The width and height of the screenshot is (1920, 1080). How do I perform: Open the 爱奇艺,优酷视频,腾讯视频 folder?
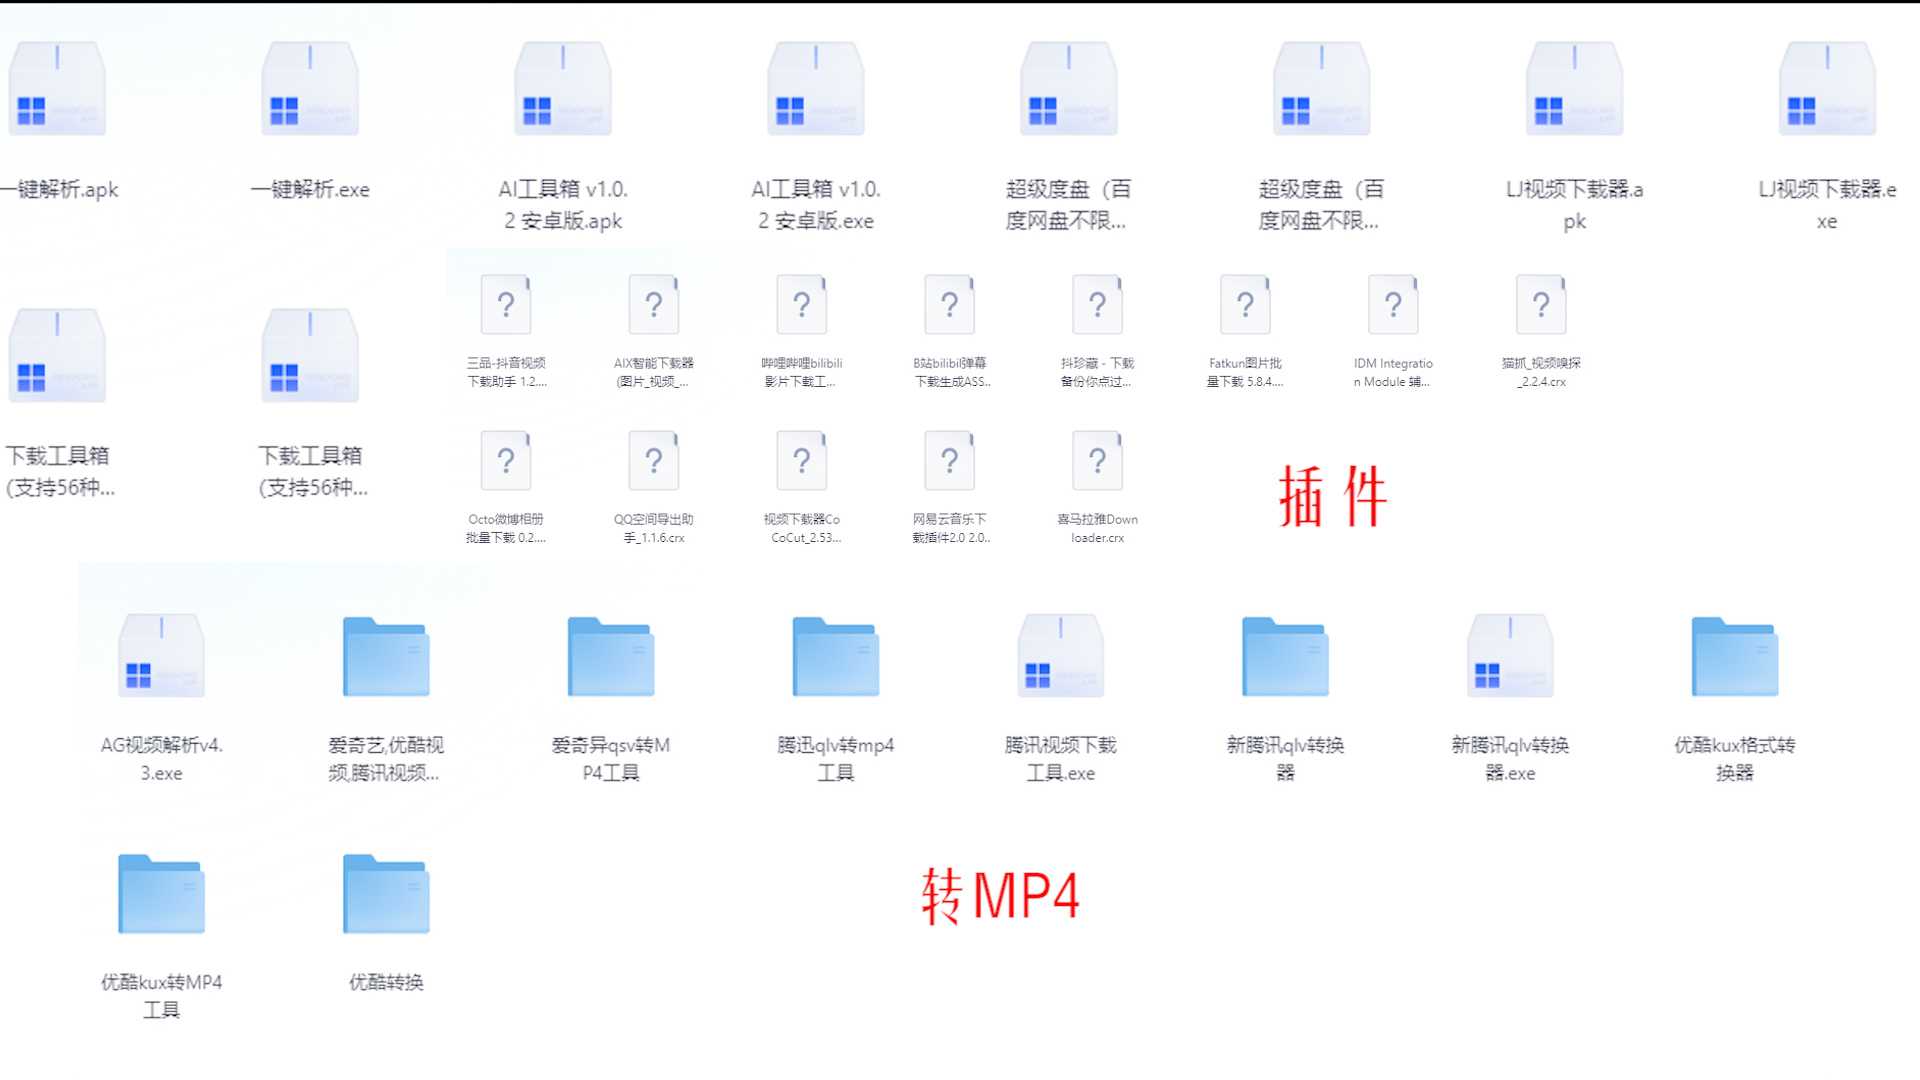tap(386, 656)
